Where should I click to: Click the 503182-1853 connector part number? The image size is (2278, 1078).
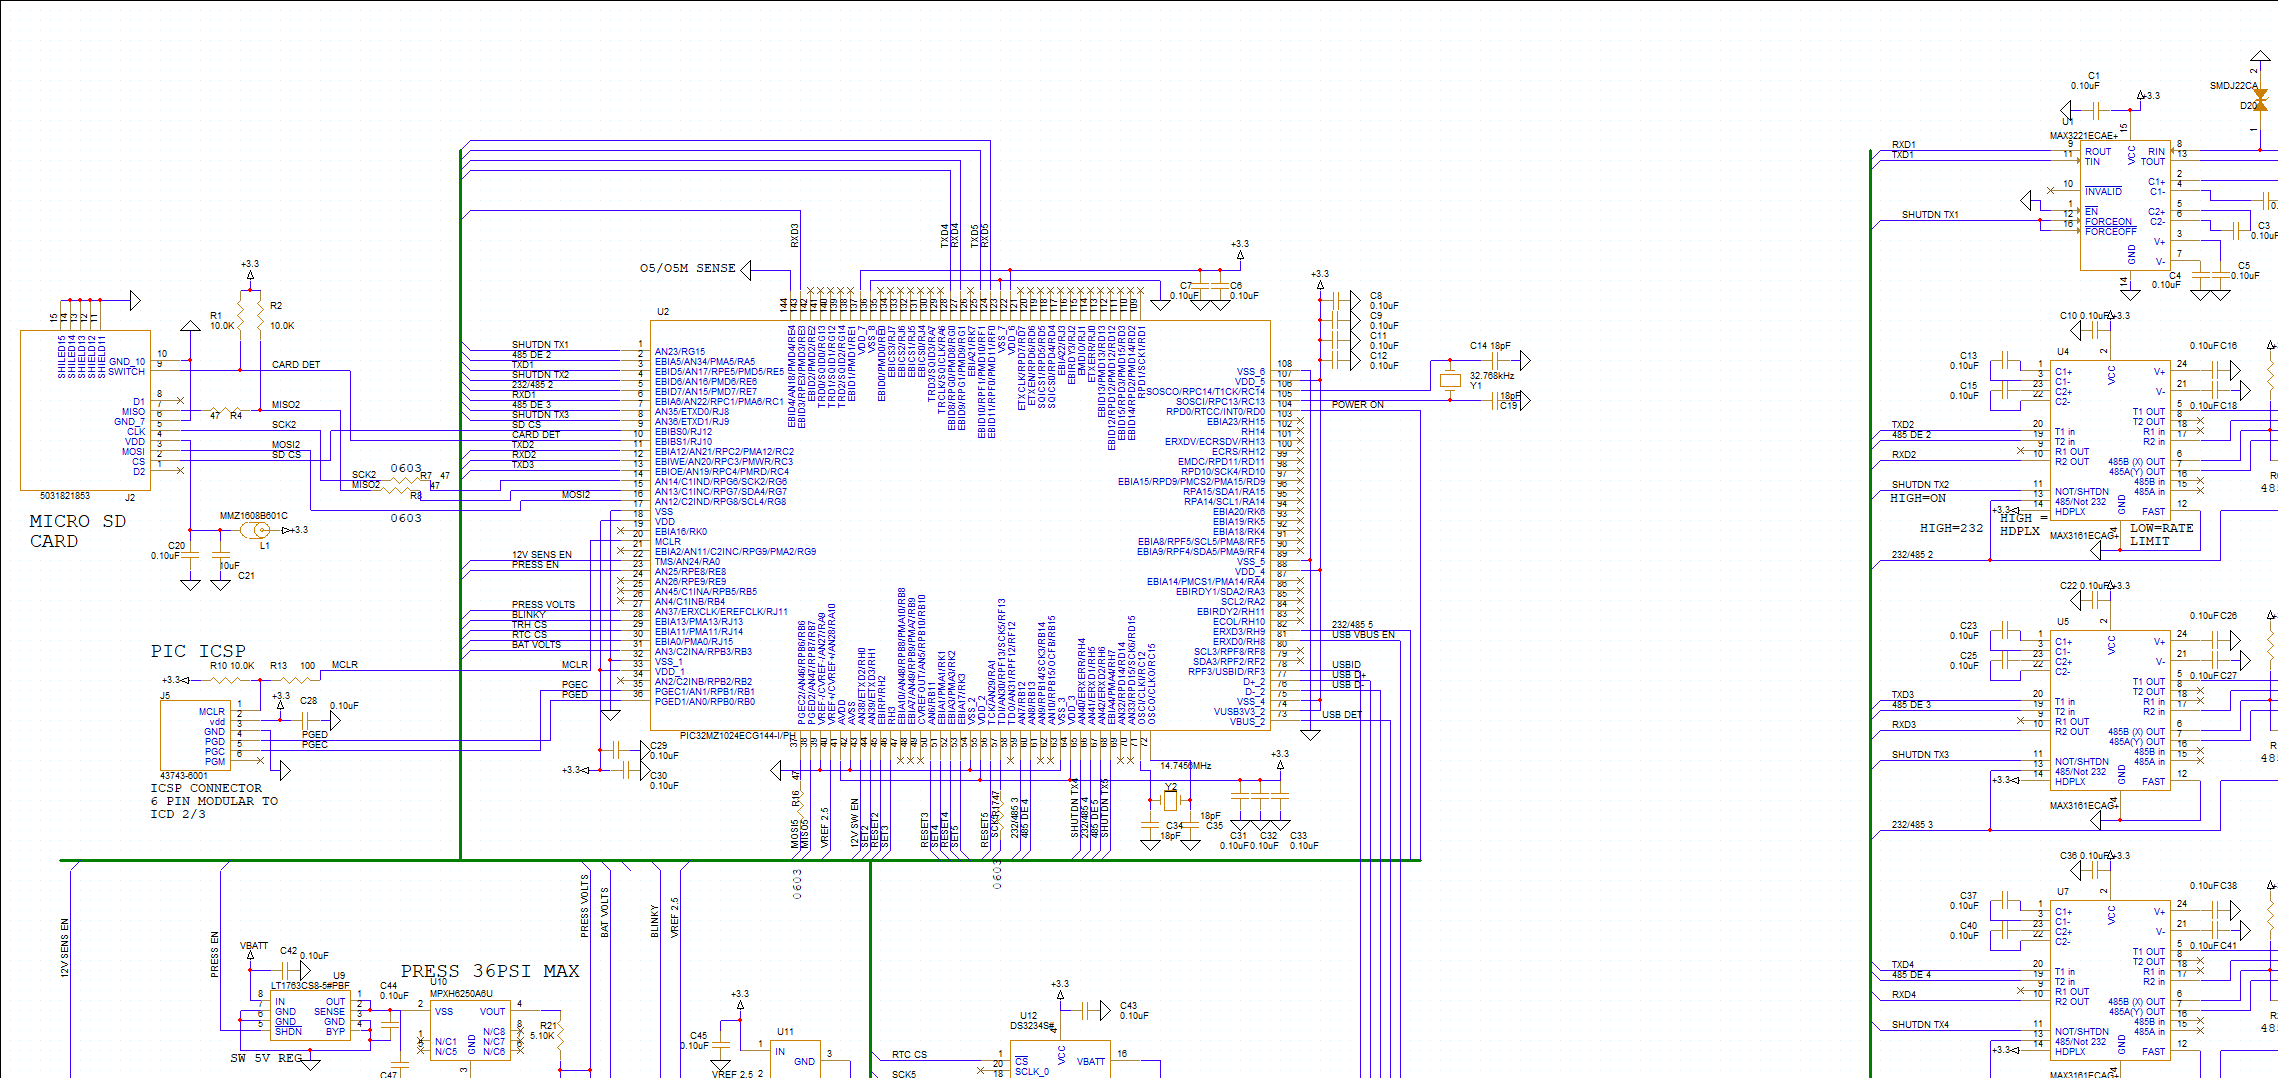pyautogui.click(x=65, y=496)
